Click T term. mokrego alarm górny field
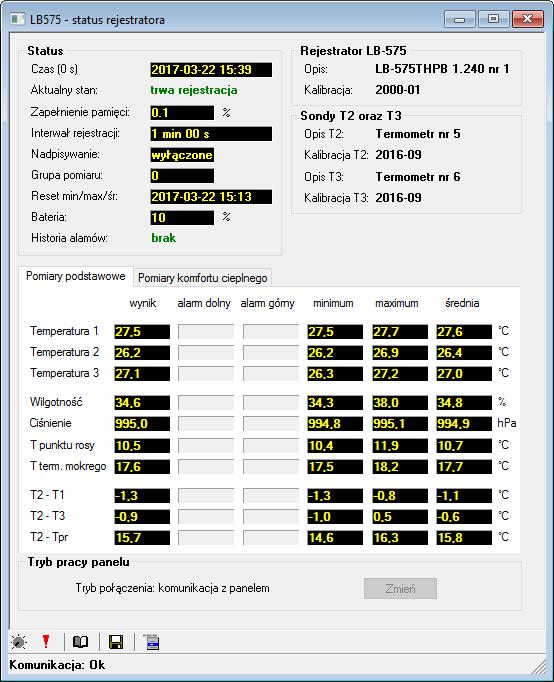Image resolution: width=554 pixels, height=682 pixels. click(270, 467)
